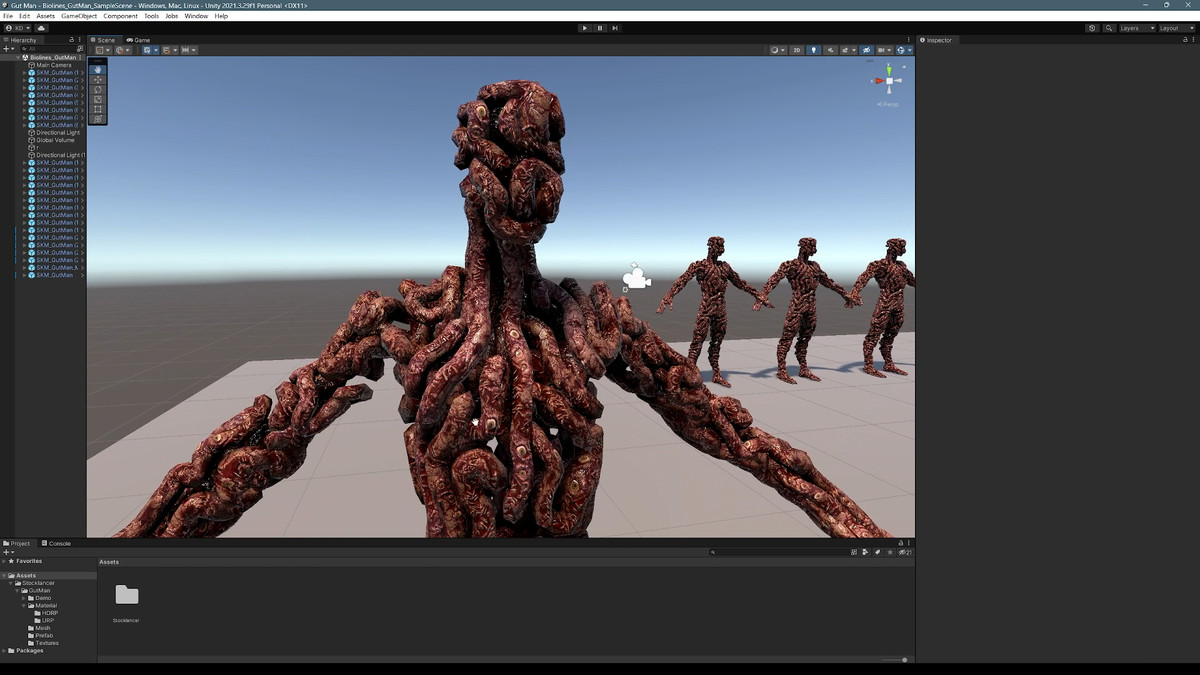Toggle Inspector panel lock

pyautogui.click(x=1184, y=40)
